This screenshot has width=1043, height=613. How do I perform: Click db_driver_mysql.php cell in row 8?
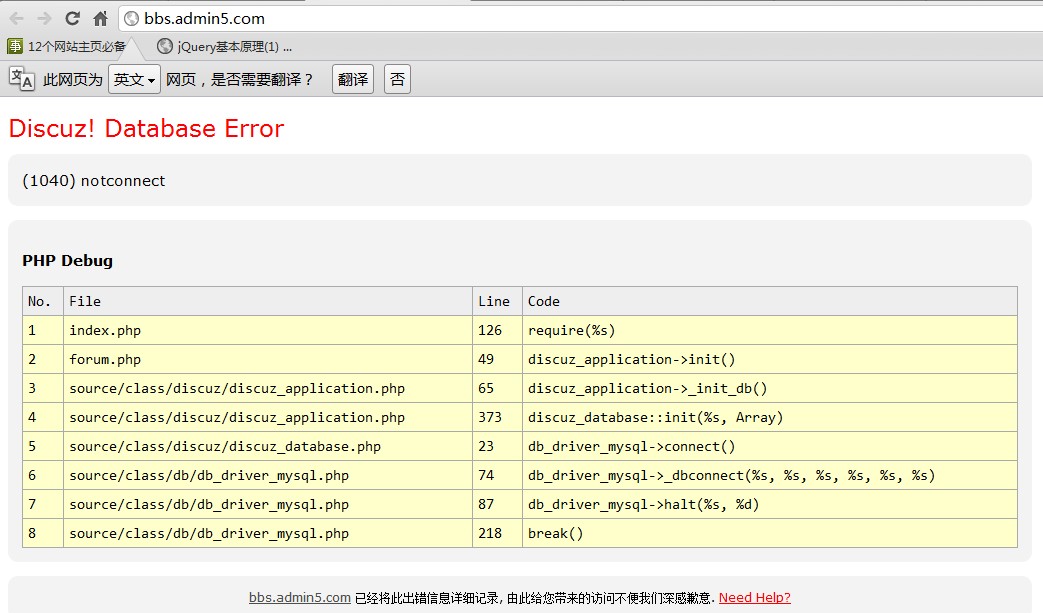click(x=268, y=533)
